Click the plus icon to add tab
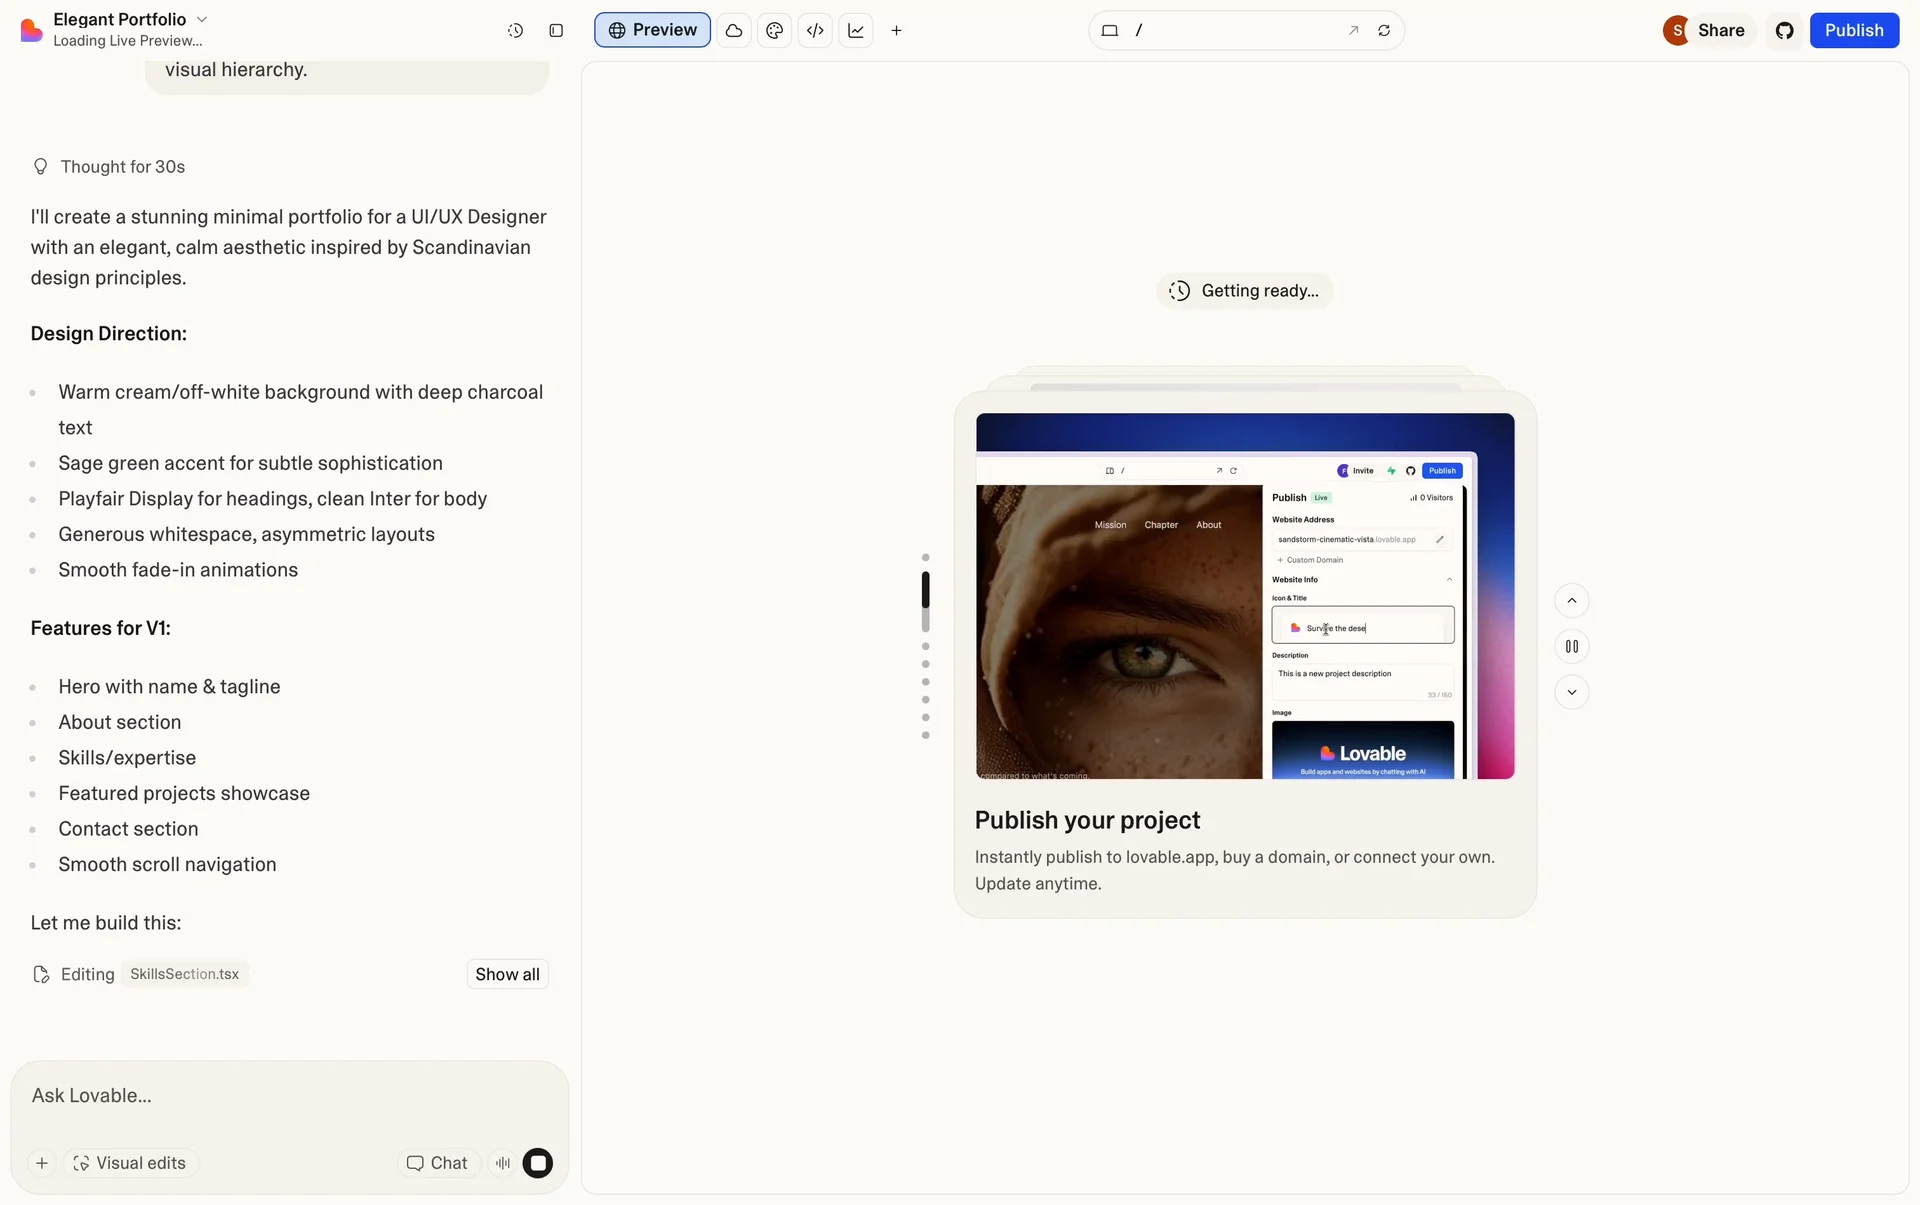The width and height of the screenshot is (1920, 1205). click(896, 31)
